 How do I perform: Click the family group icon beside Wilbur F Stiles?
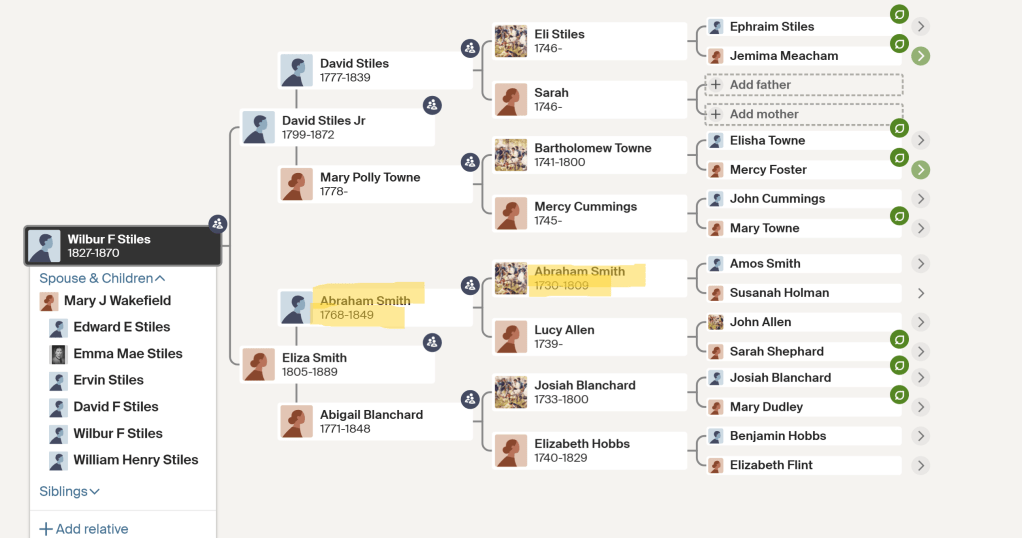pyautogui.click(x=217, y=223)
